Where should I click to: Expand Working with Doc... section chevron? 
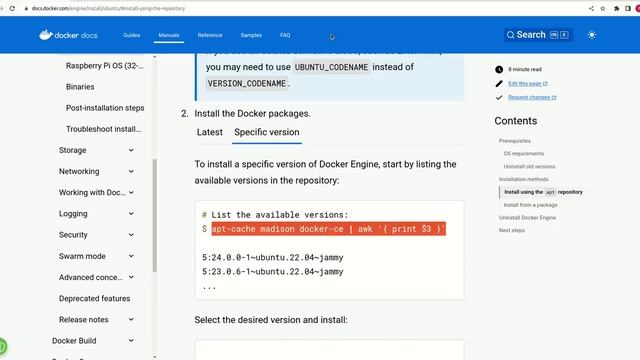(131, 193)
